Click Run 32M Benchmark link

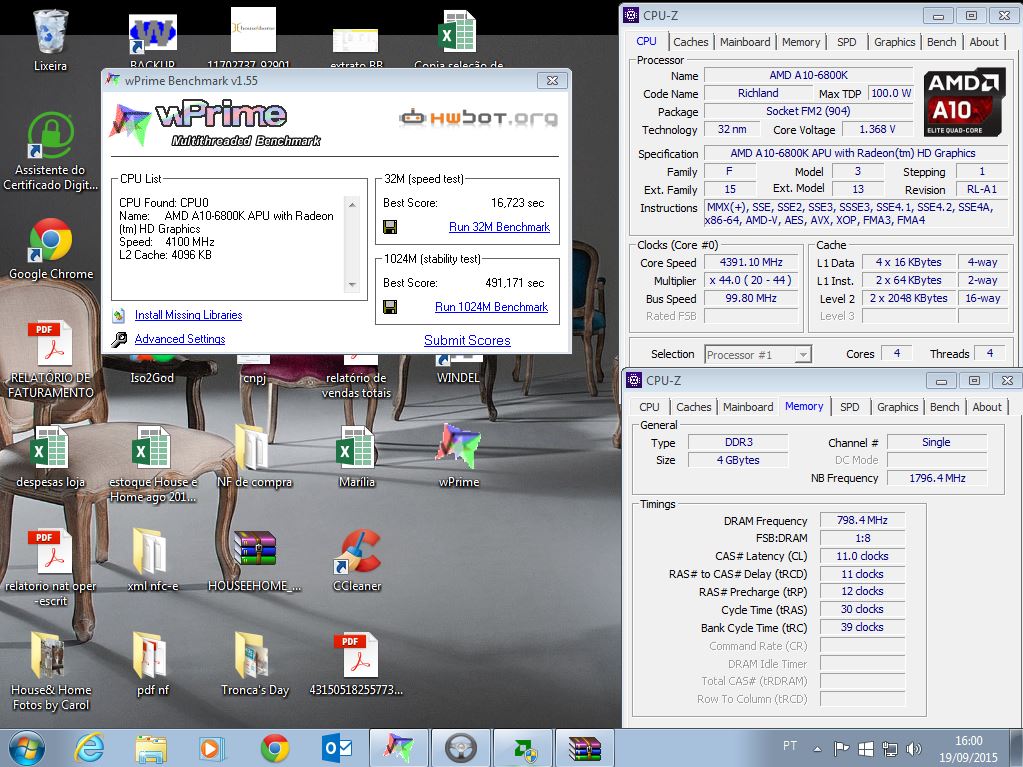coord(499,227)
